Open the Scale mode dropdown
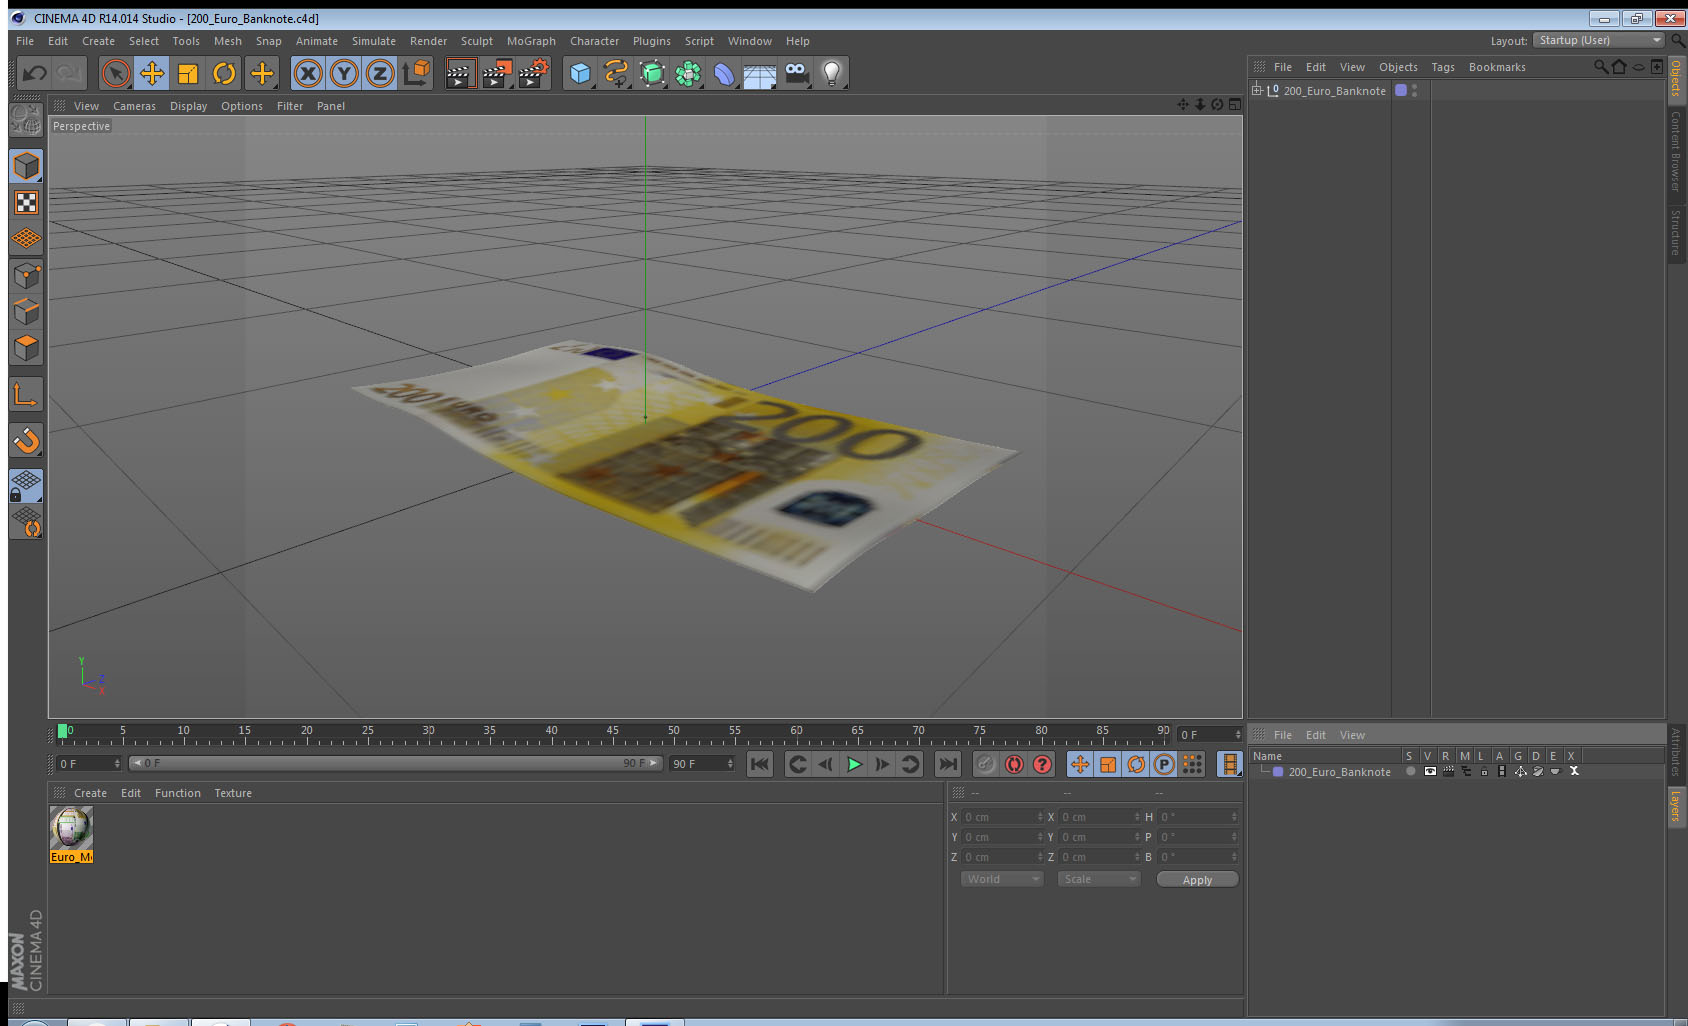Screen dimensions: 1688x1026 pos(1099,879)
